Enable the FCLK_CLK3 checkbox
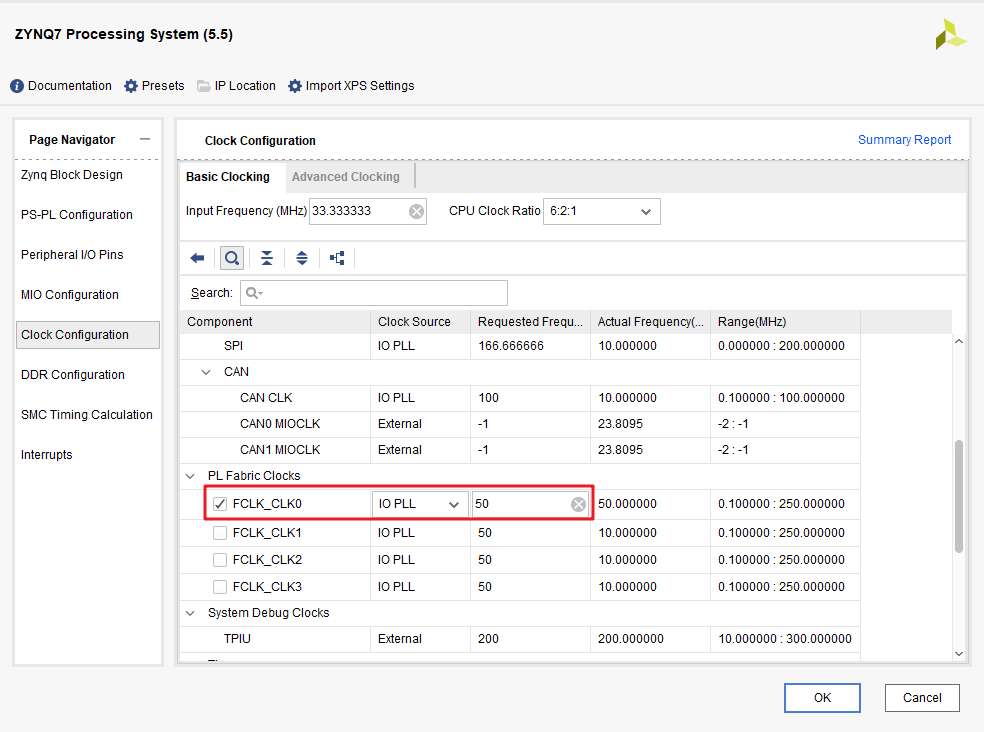This screenshot has height=732, width=984. 220,587
